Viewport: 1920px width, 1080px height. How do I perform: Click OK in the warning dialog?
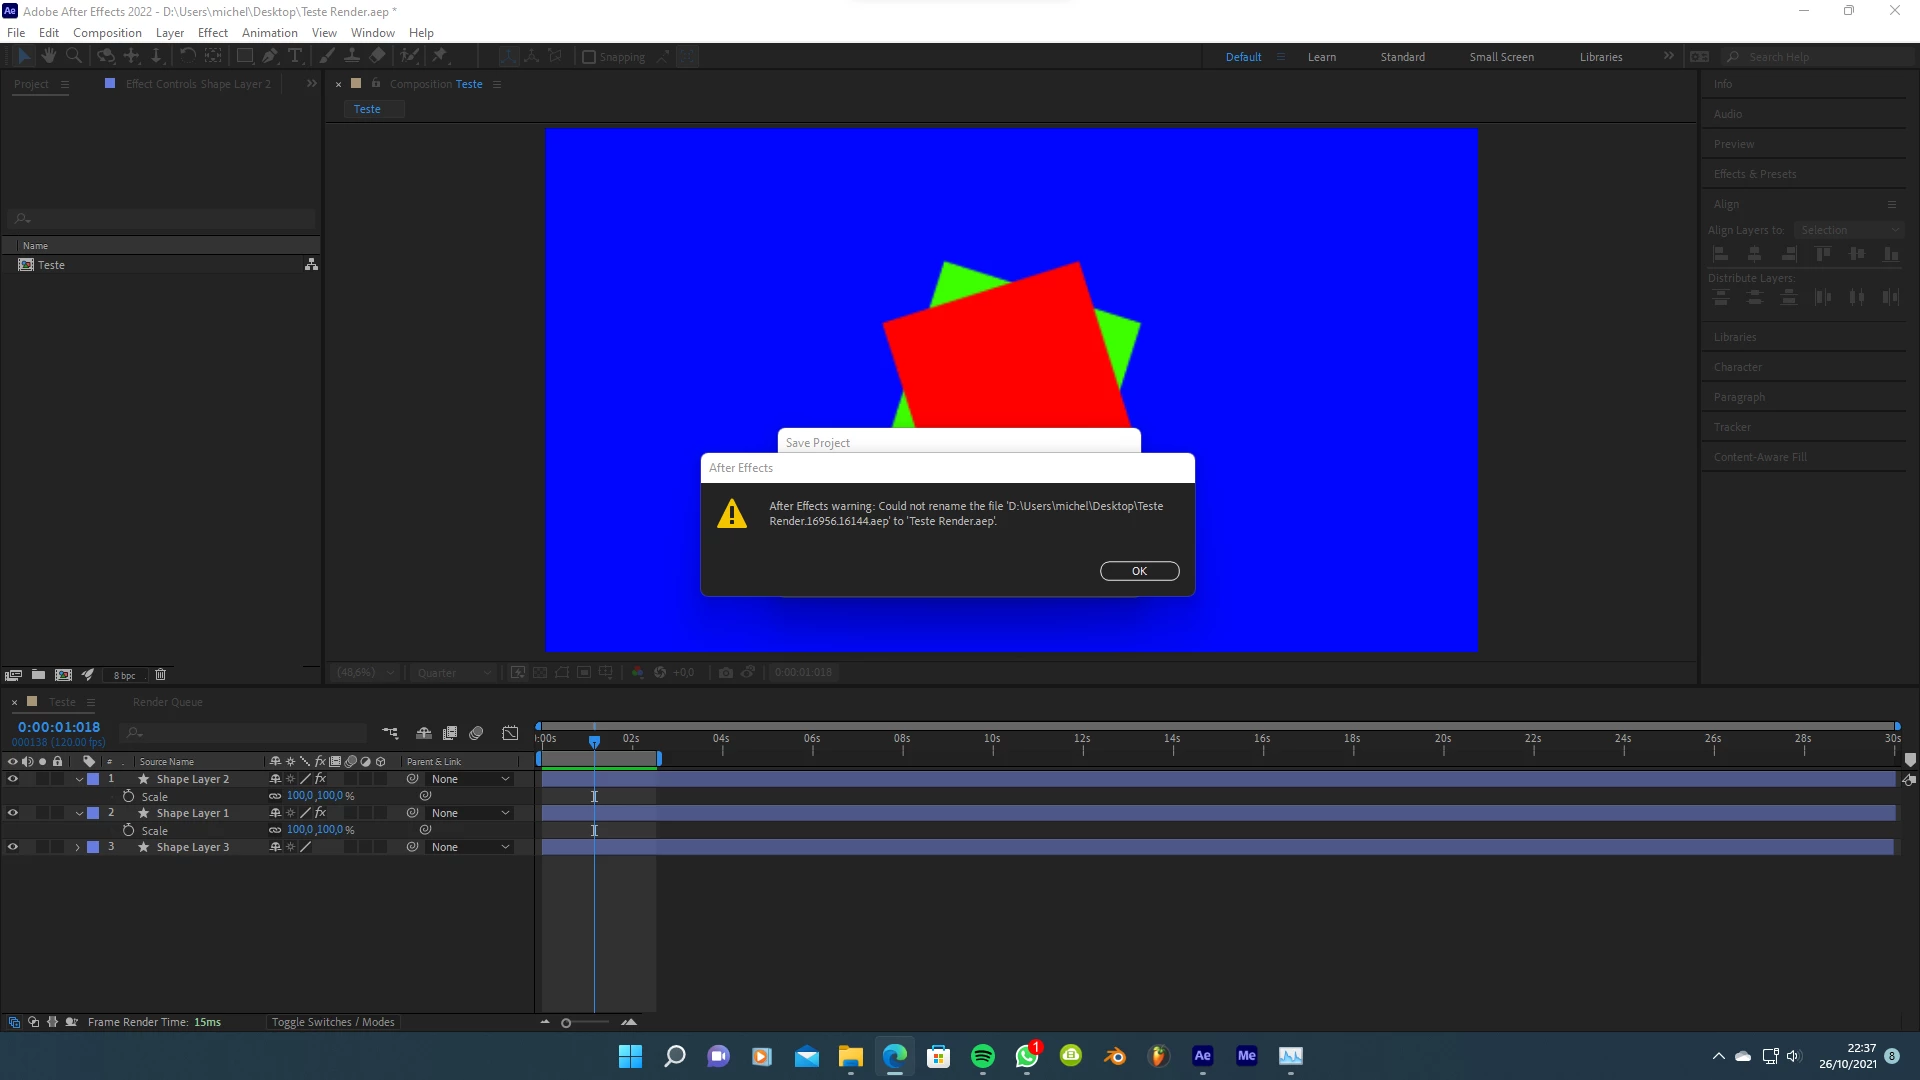point(1139,571)
